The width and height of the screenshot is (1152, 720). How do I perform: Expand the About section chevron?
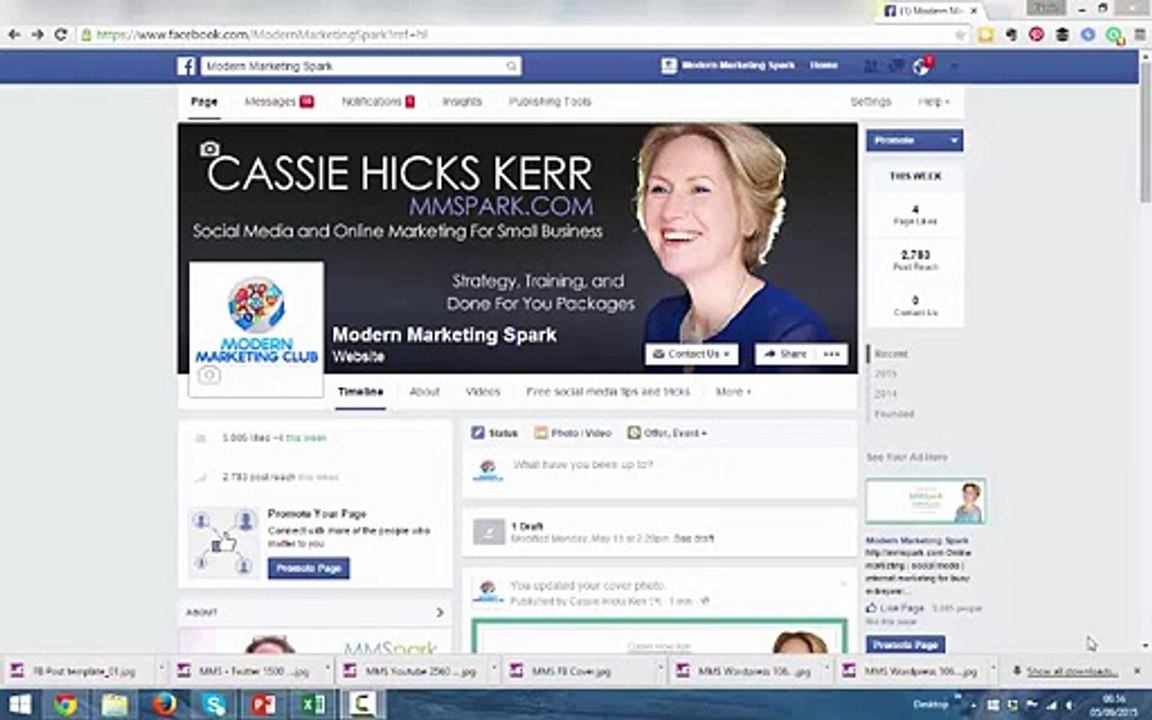pyautogui.click(x=439, y=612)
